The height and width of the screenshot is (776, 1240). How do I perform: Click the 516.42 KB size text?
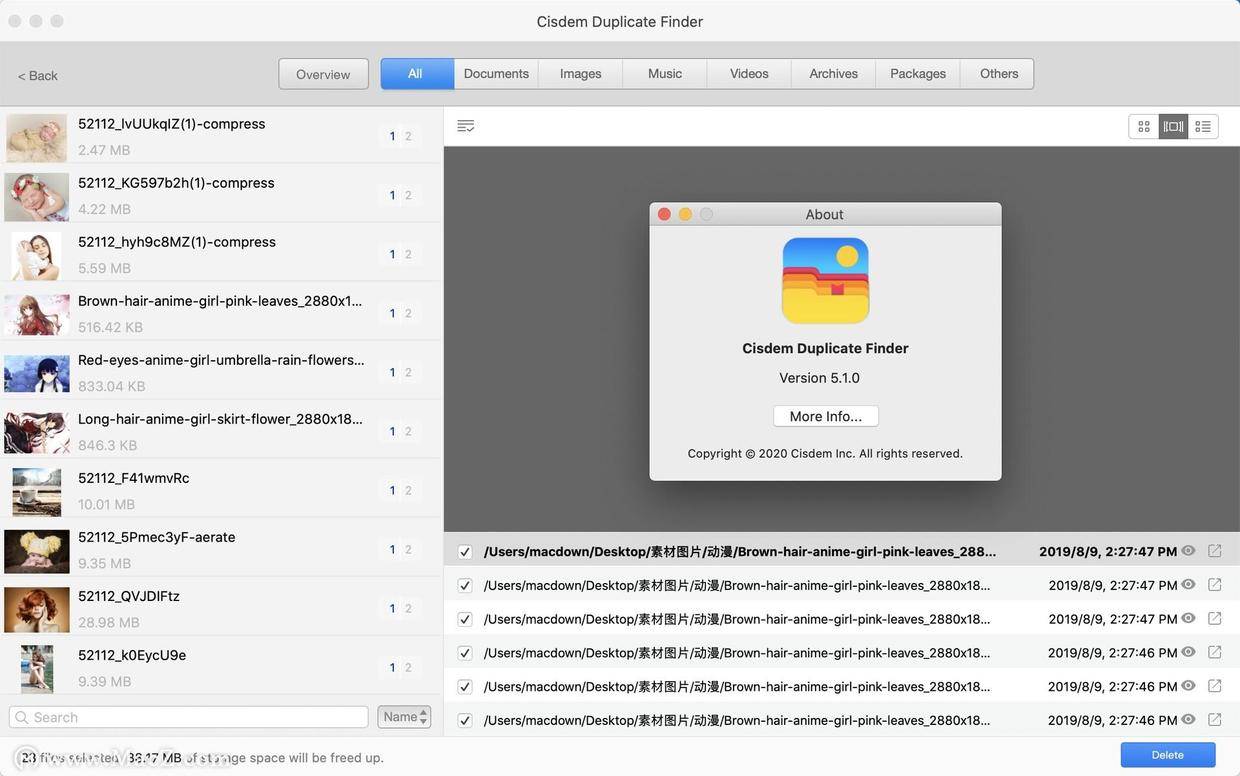click(110, 327)
